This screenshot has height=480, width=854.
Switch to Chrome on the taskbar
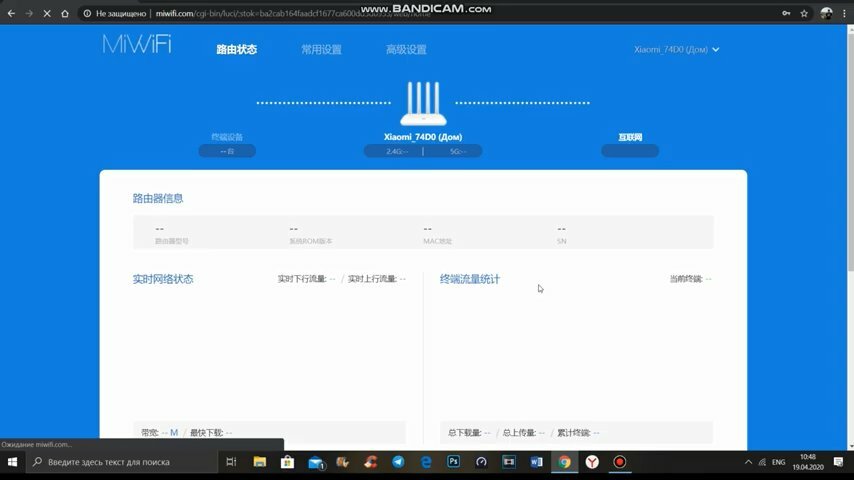pos(564,462)
